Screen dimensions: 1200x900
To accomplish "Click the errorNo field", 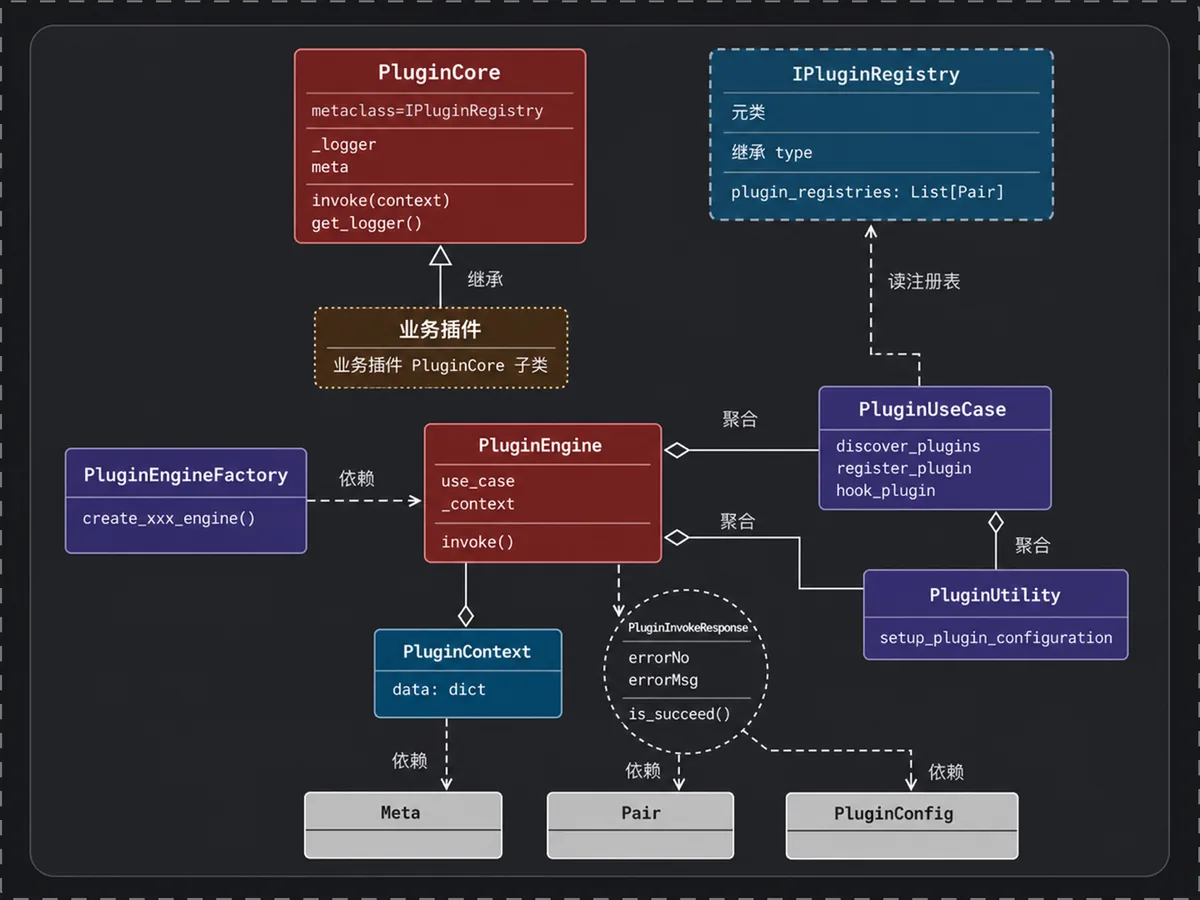I will coord(658,658).
